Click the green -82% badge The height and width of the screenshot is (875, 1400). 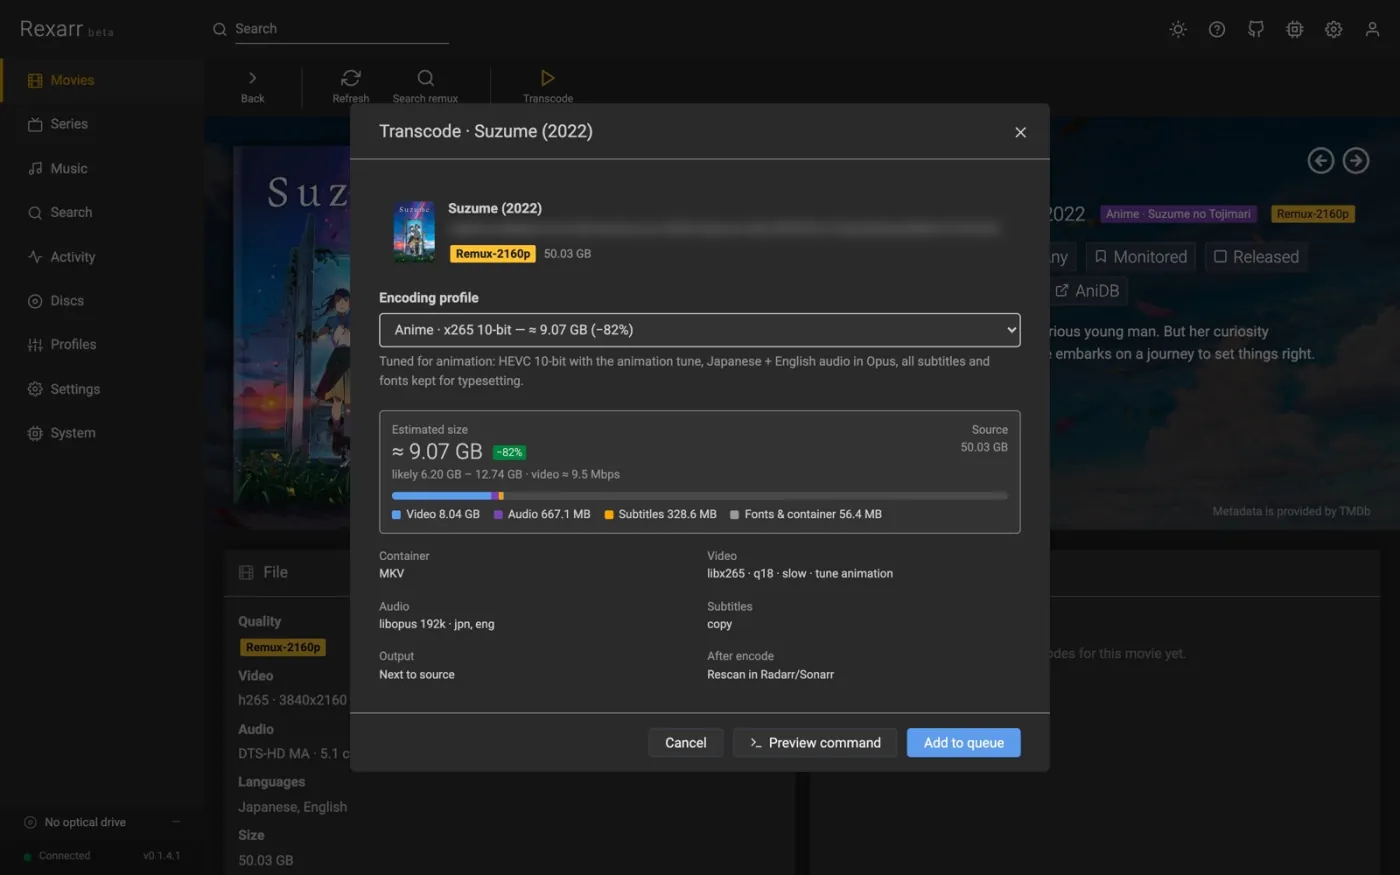point(509,452)
